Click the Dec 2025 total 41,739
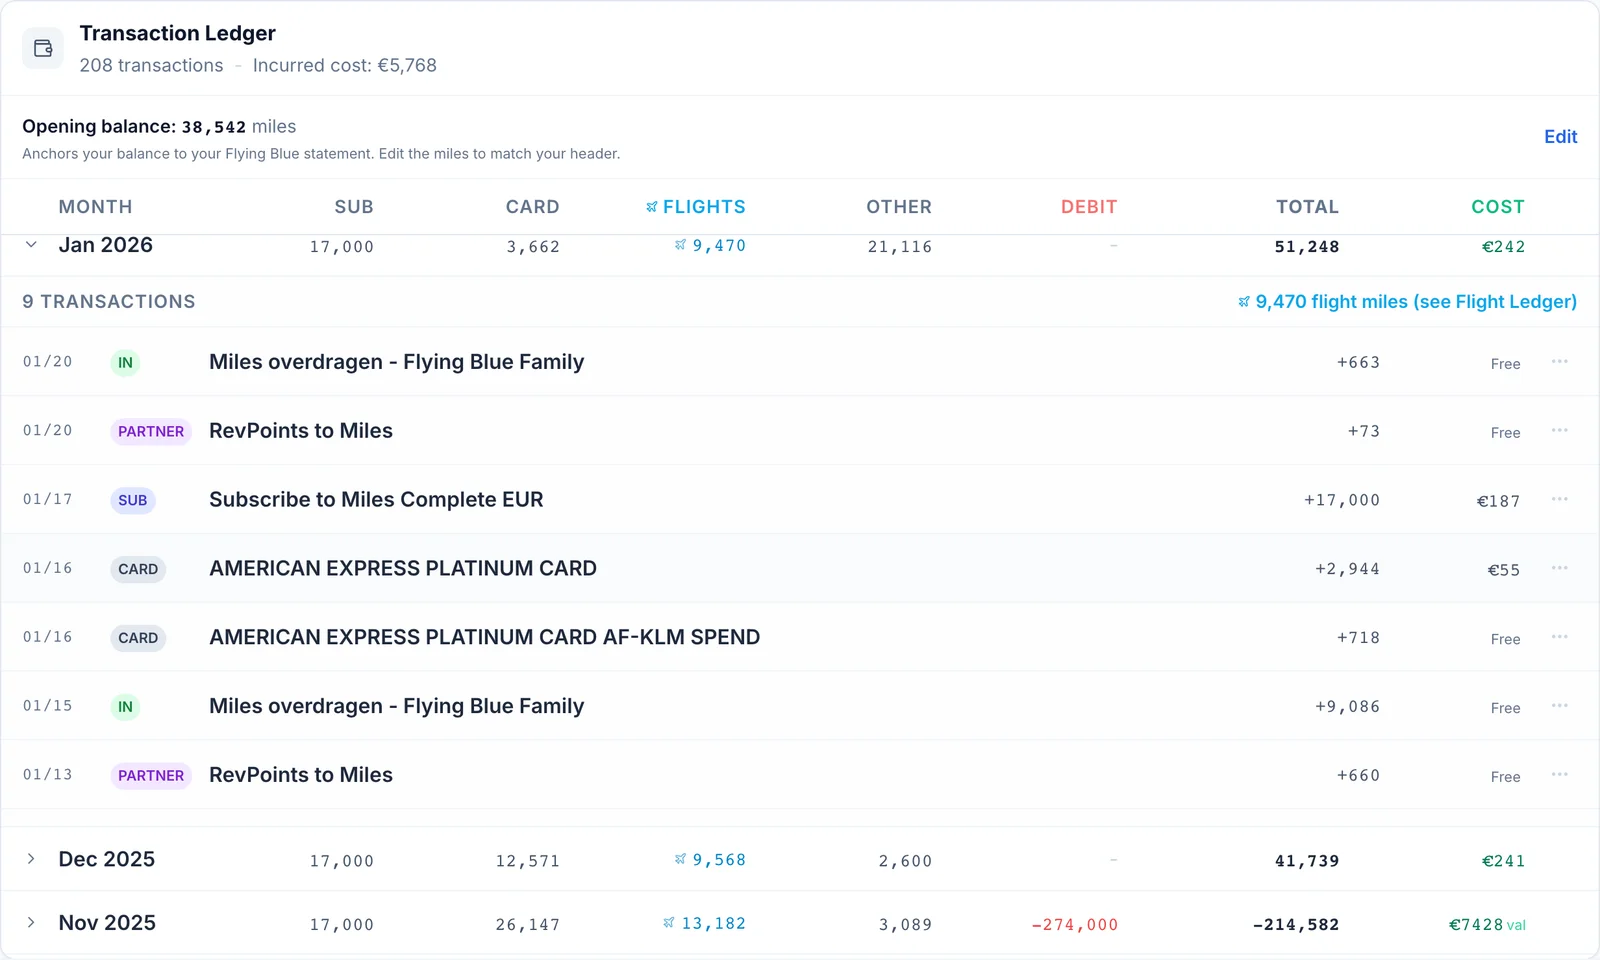Image resolution: width=1600 pixels, height=960 pixels. click(x=1306, y=861)
